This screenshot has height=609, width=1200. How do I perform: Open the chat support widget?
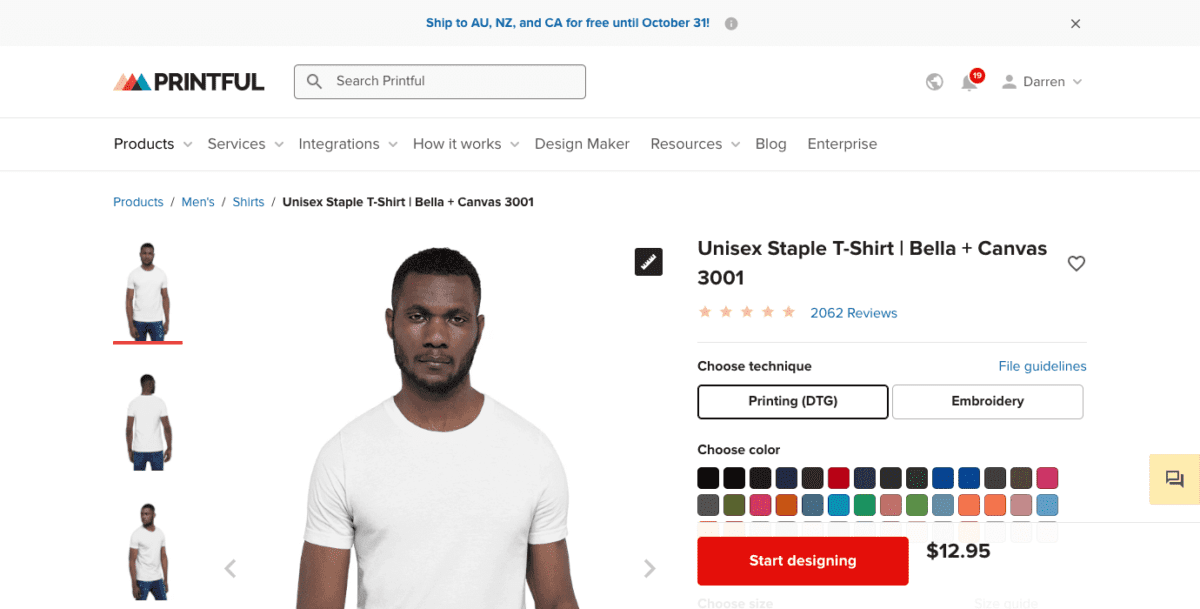point(1174,479)
